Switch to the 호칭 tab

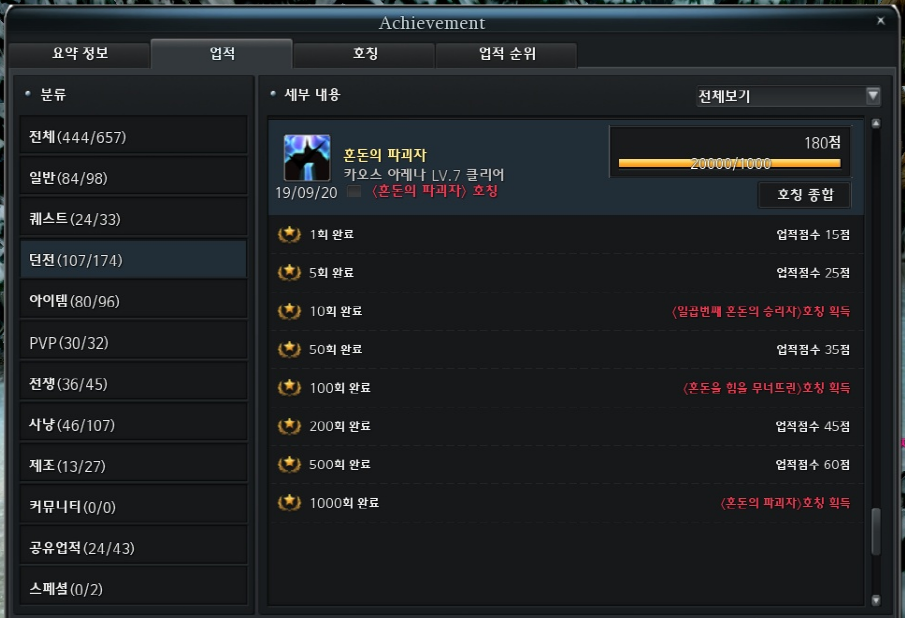pos(365,54)
